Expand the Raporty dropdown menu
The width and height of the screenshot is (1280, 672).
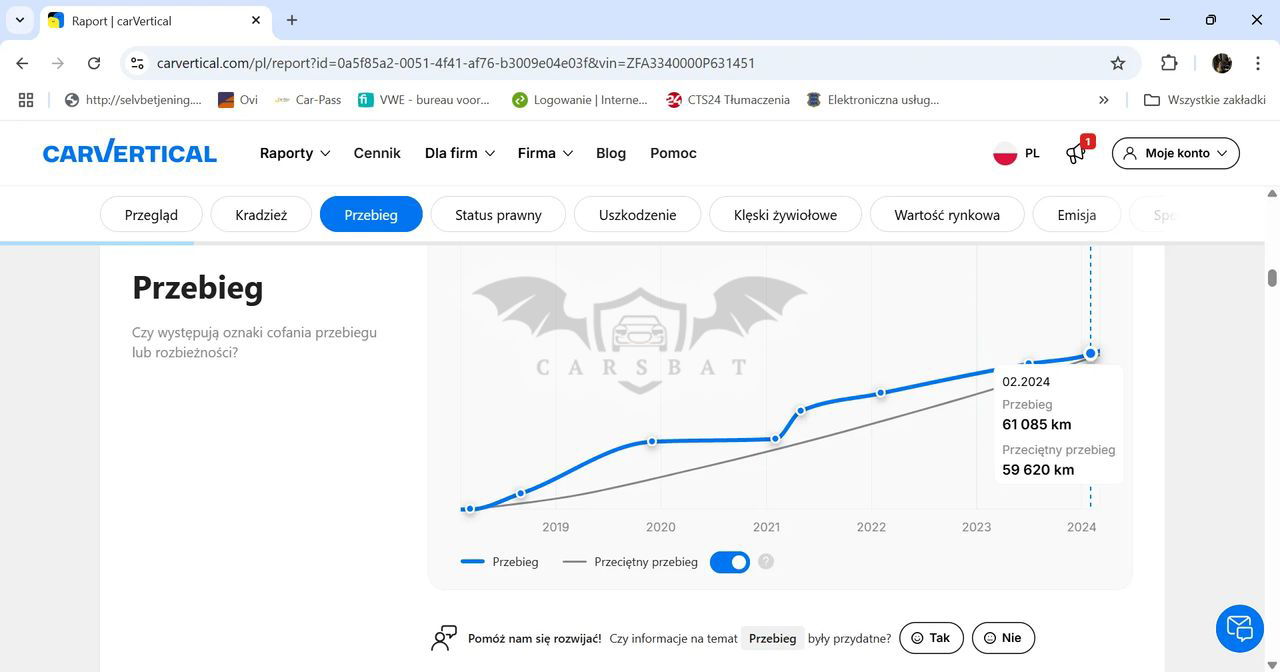click(x=294, y=153)
